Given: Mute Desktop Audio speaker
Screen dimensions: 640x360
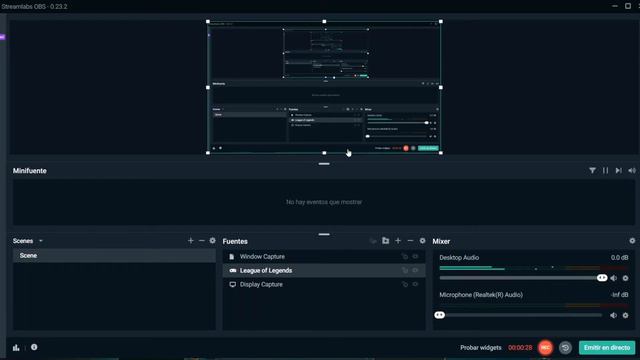Looking at the screenshot, I should (613, 278).
